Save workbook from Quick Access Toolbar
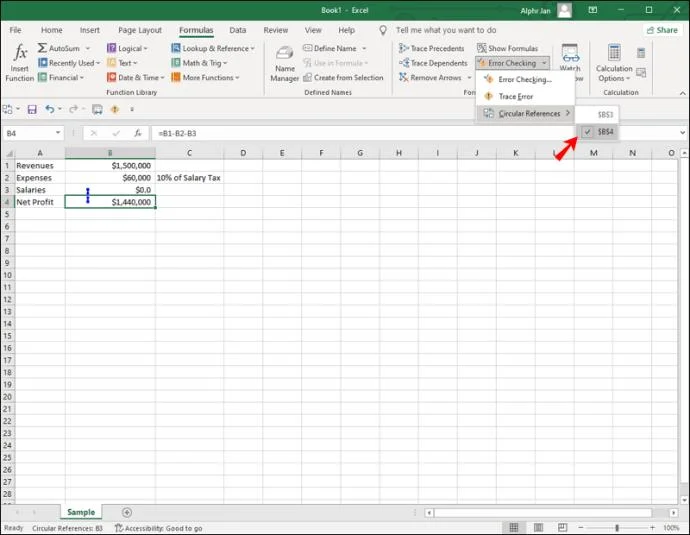 [x=32, y=109]
